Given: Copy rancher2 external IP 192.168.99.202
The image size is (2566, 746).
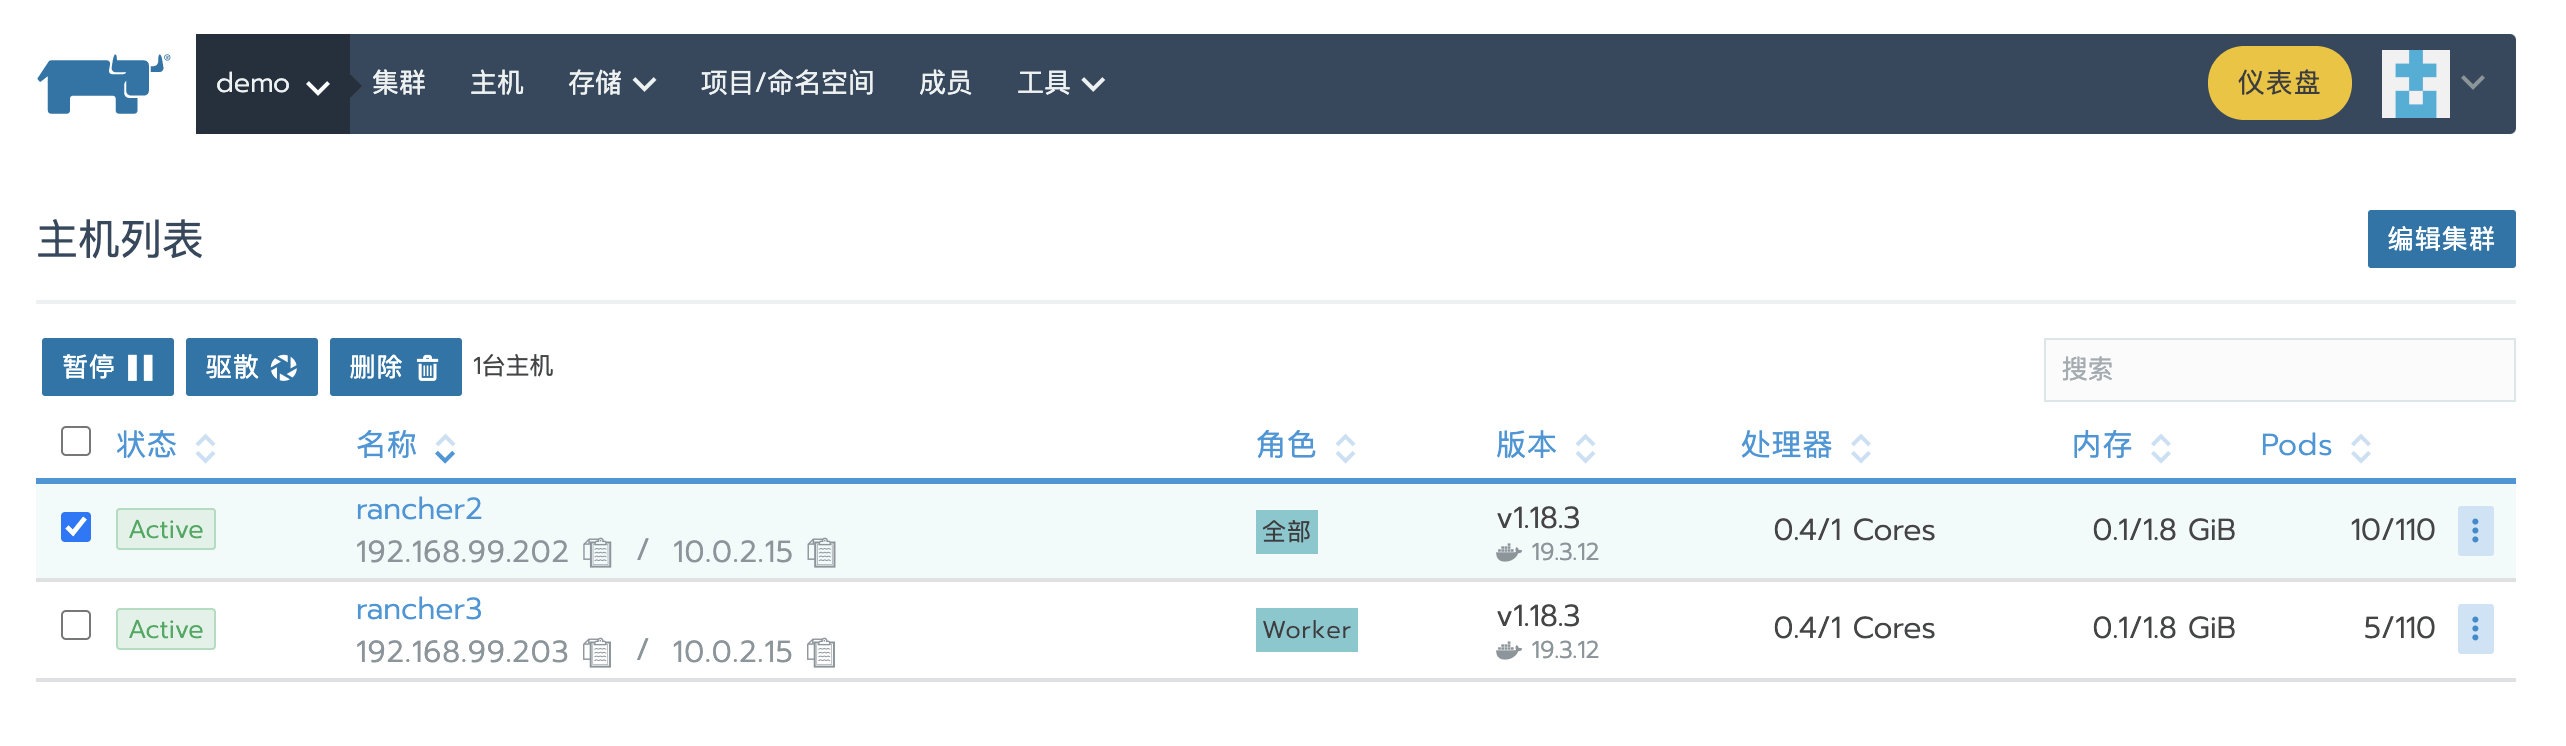Looking at the screenshot, I should (x=597, y=552).
